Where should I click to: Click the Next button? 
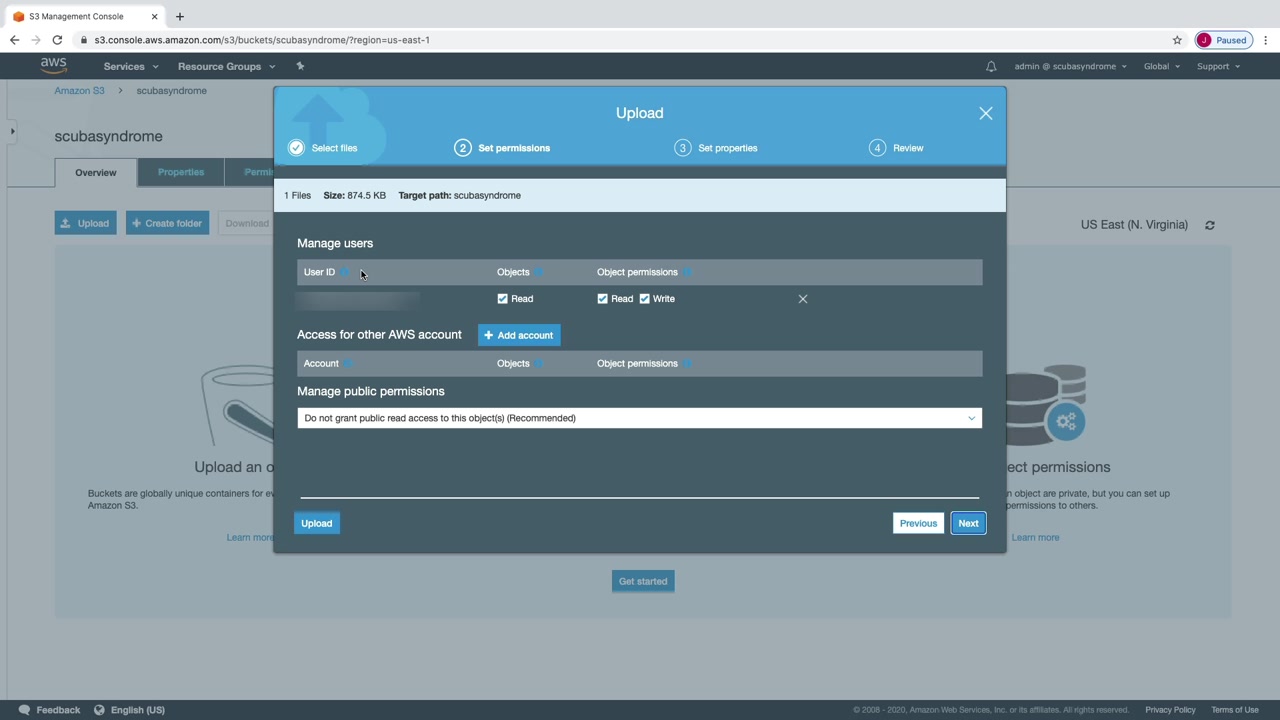(x=968, y=523)
